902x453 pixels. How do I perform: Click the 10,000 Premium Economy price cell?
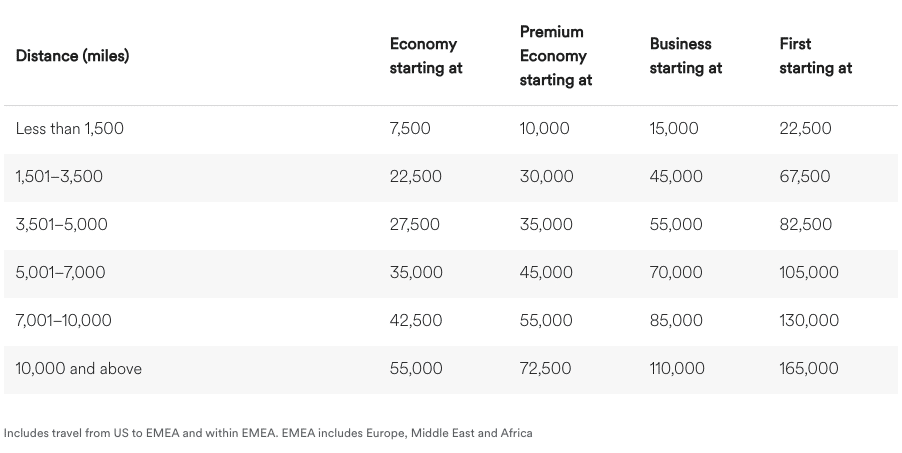(544, 128)
